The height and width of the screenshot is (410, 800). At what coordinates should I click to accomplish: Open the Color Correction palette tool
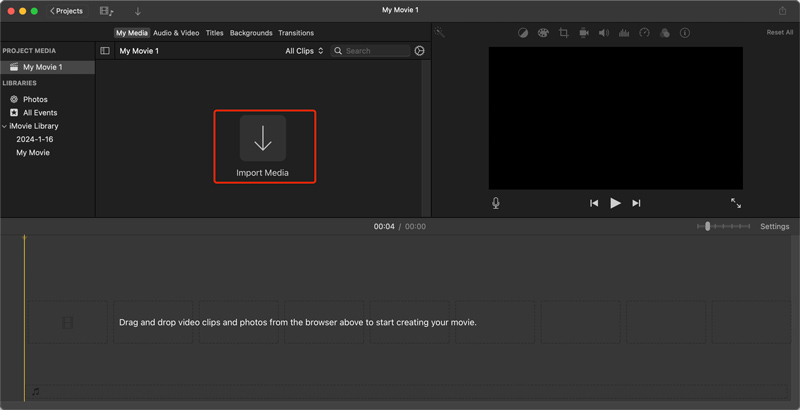tap(543, 33)
